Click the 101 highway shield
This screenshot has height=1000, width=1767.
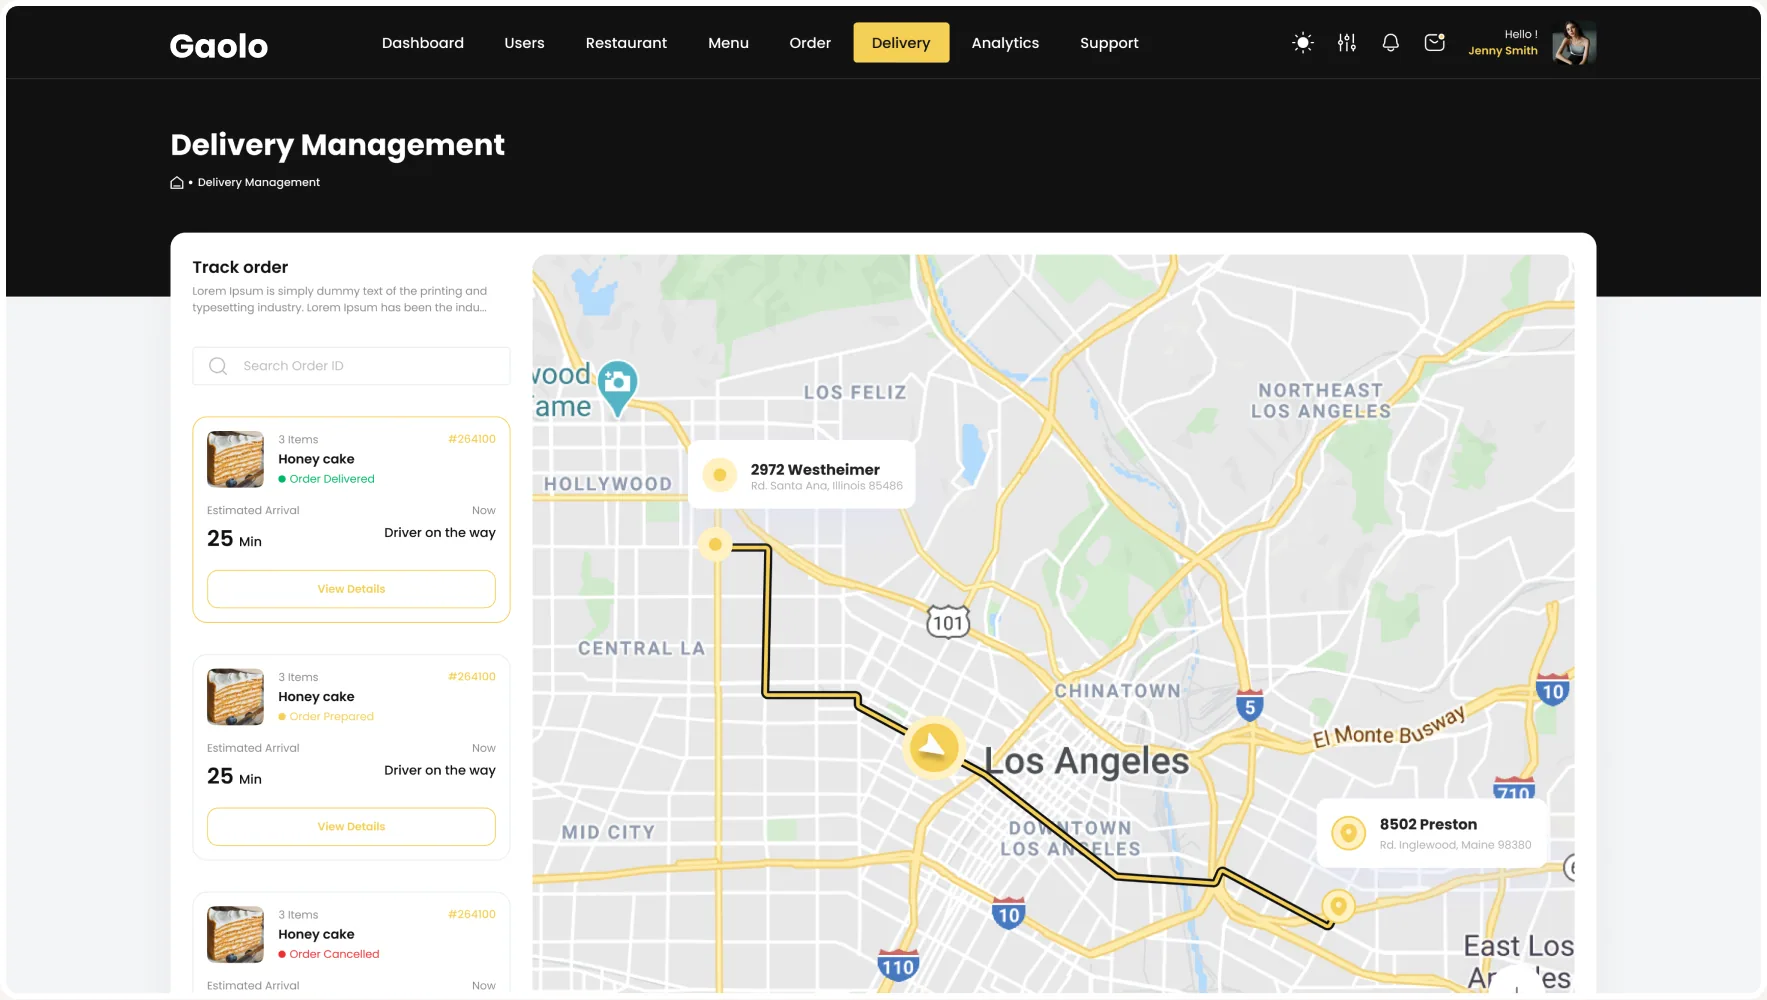[947, 623]
